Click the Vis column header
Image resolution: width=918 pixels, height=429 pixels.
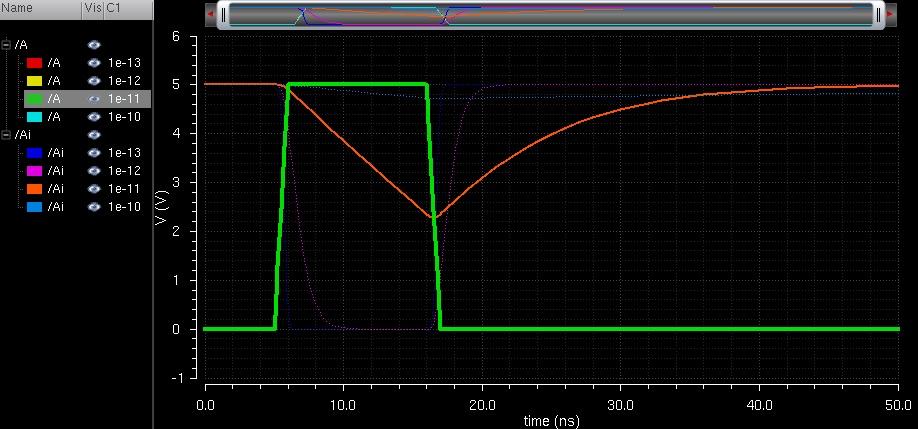click(x=91, y=10)
